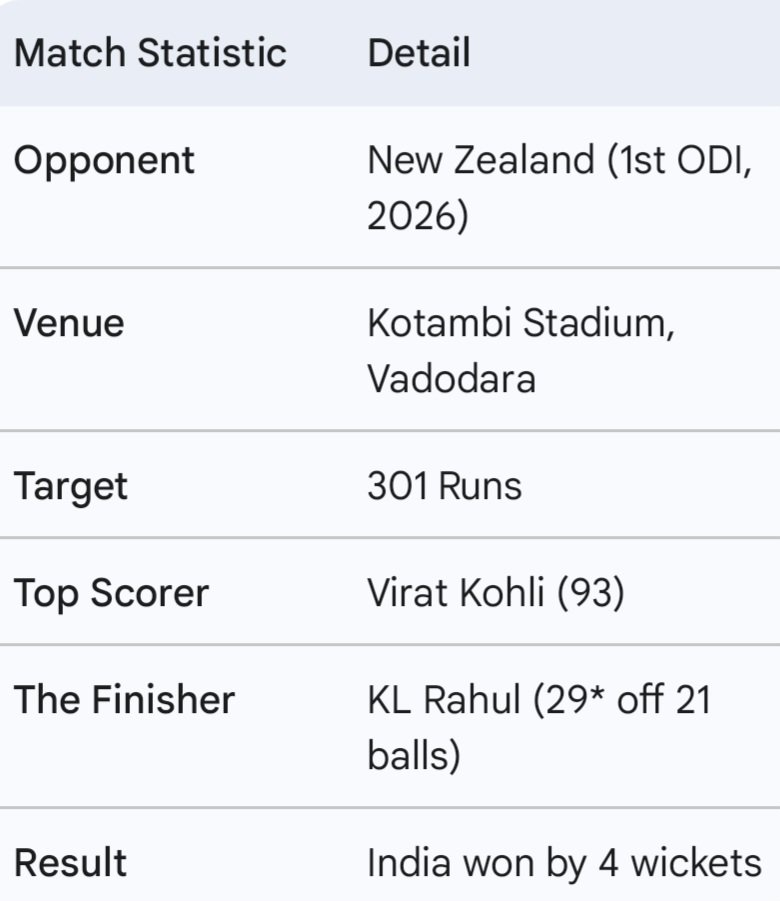The height and width of the screenshot is (901, 780).
Task: Click the "Detail" column header
Action: pos(419,53)
